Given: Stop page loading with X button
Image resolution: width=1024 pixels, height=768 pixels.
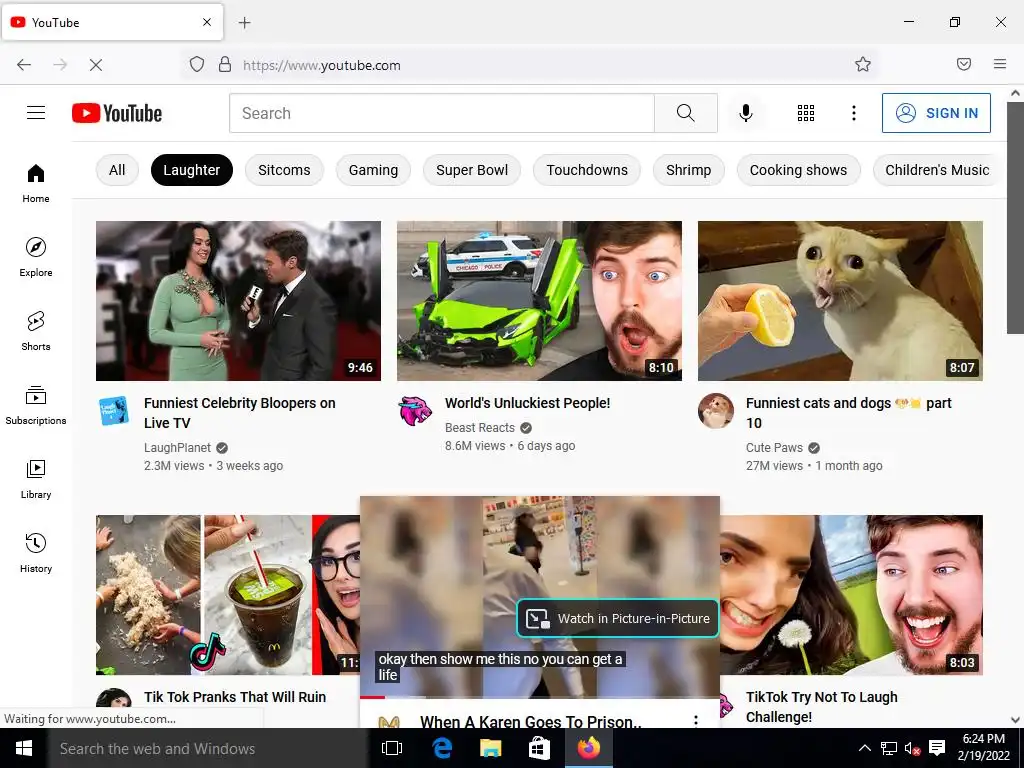Looking at the screenshot, I should click(x=95, y=65).
